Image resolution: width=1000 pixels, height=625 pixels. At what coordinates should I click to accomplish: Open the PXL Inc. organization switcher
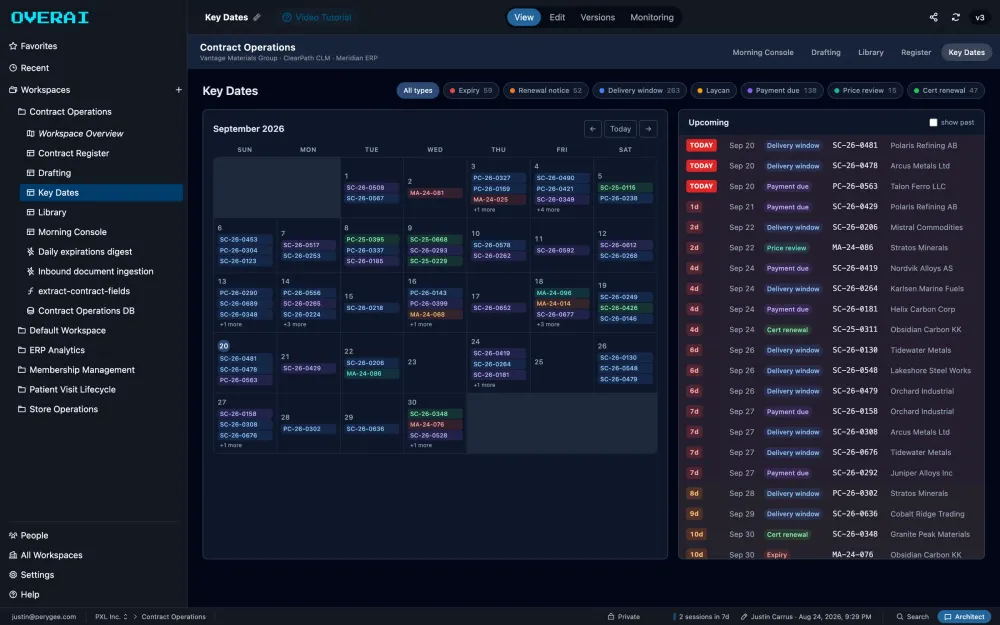tap(111, 617)
